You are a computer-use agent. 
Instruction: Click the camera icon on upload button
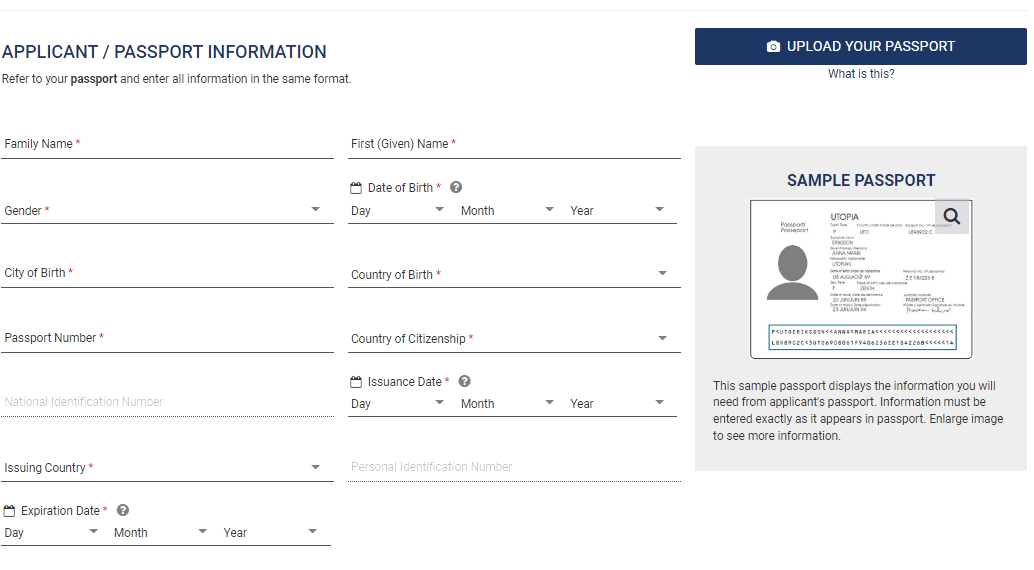click(773, 47)
